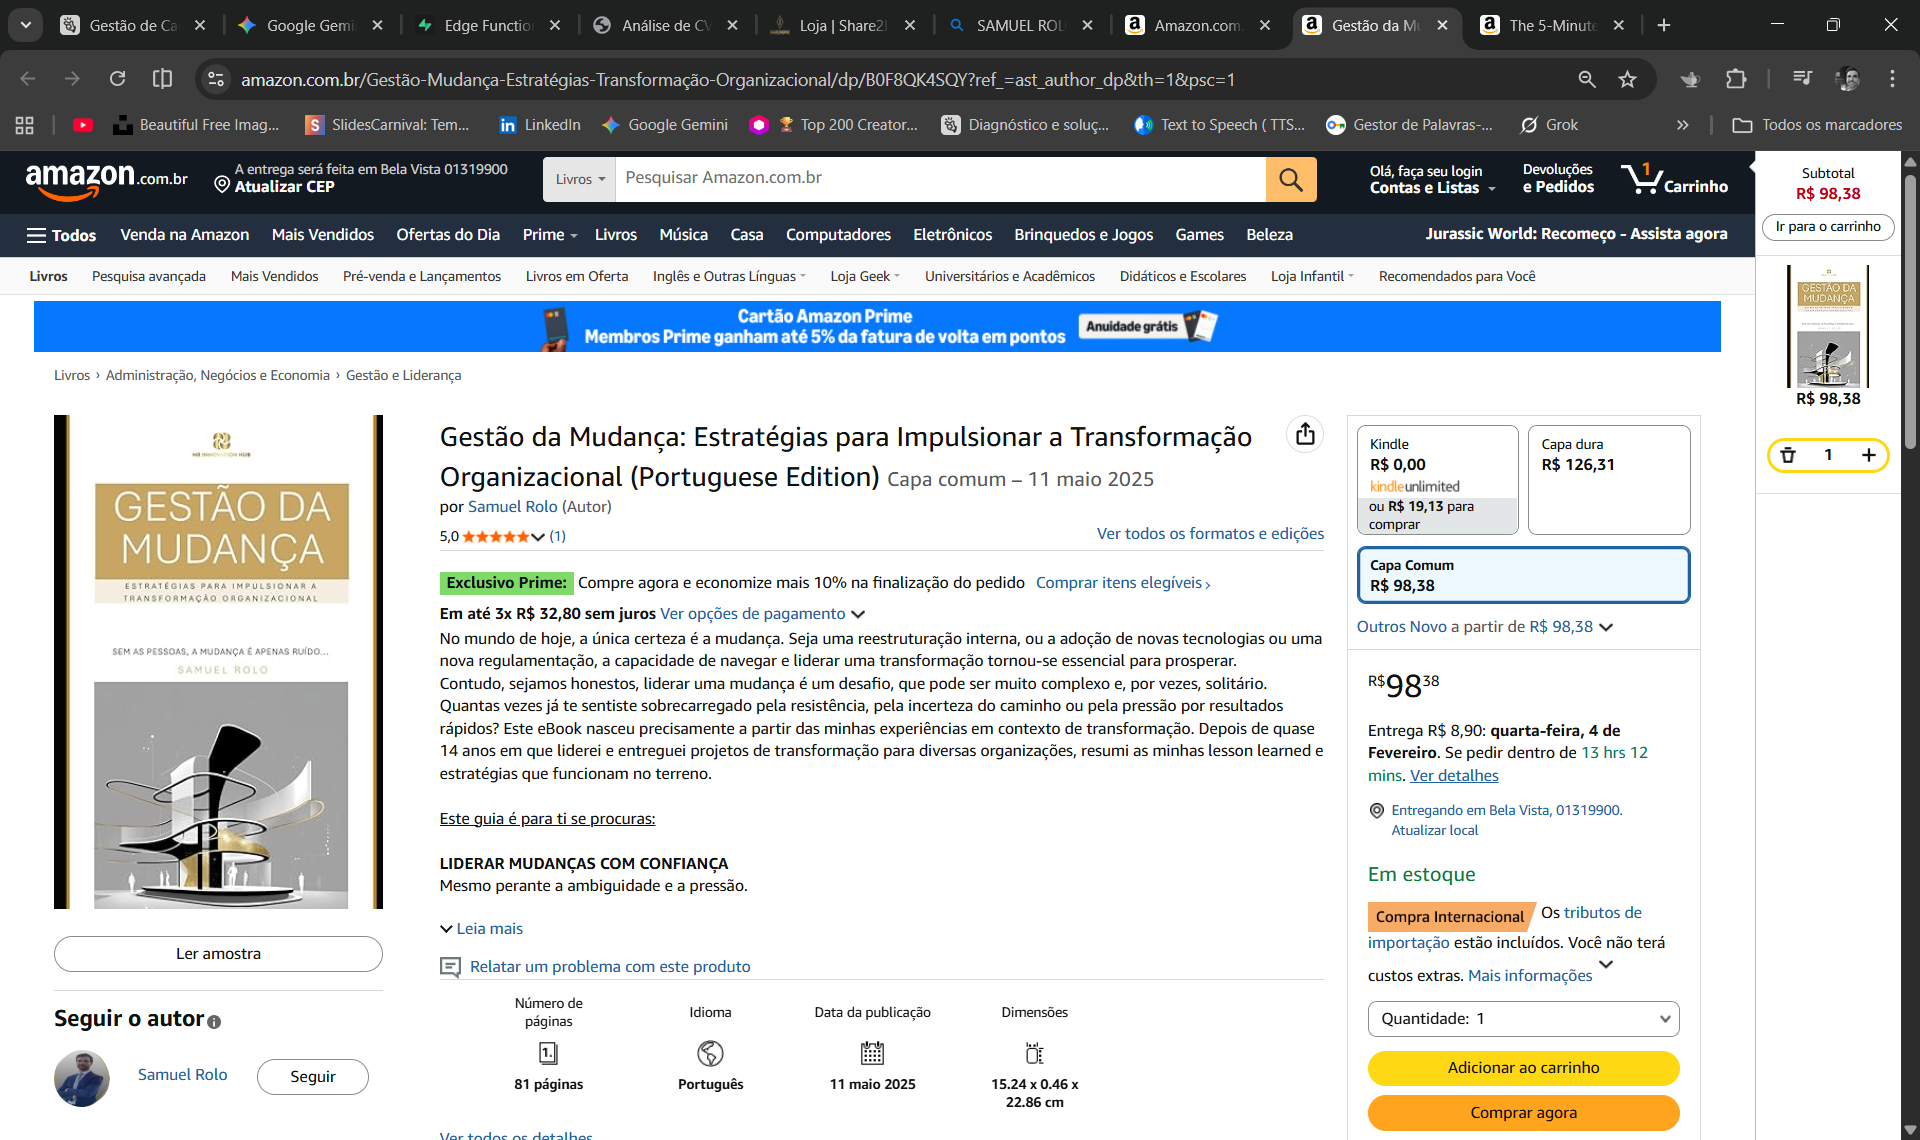Click the share icon next to the product title

click(1304, 434)
